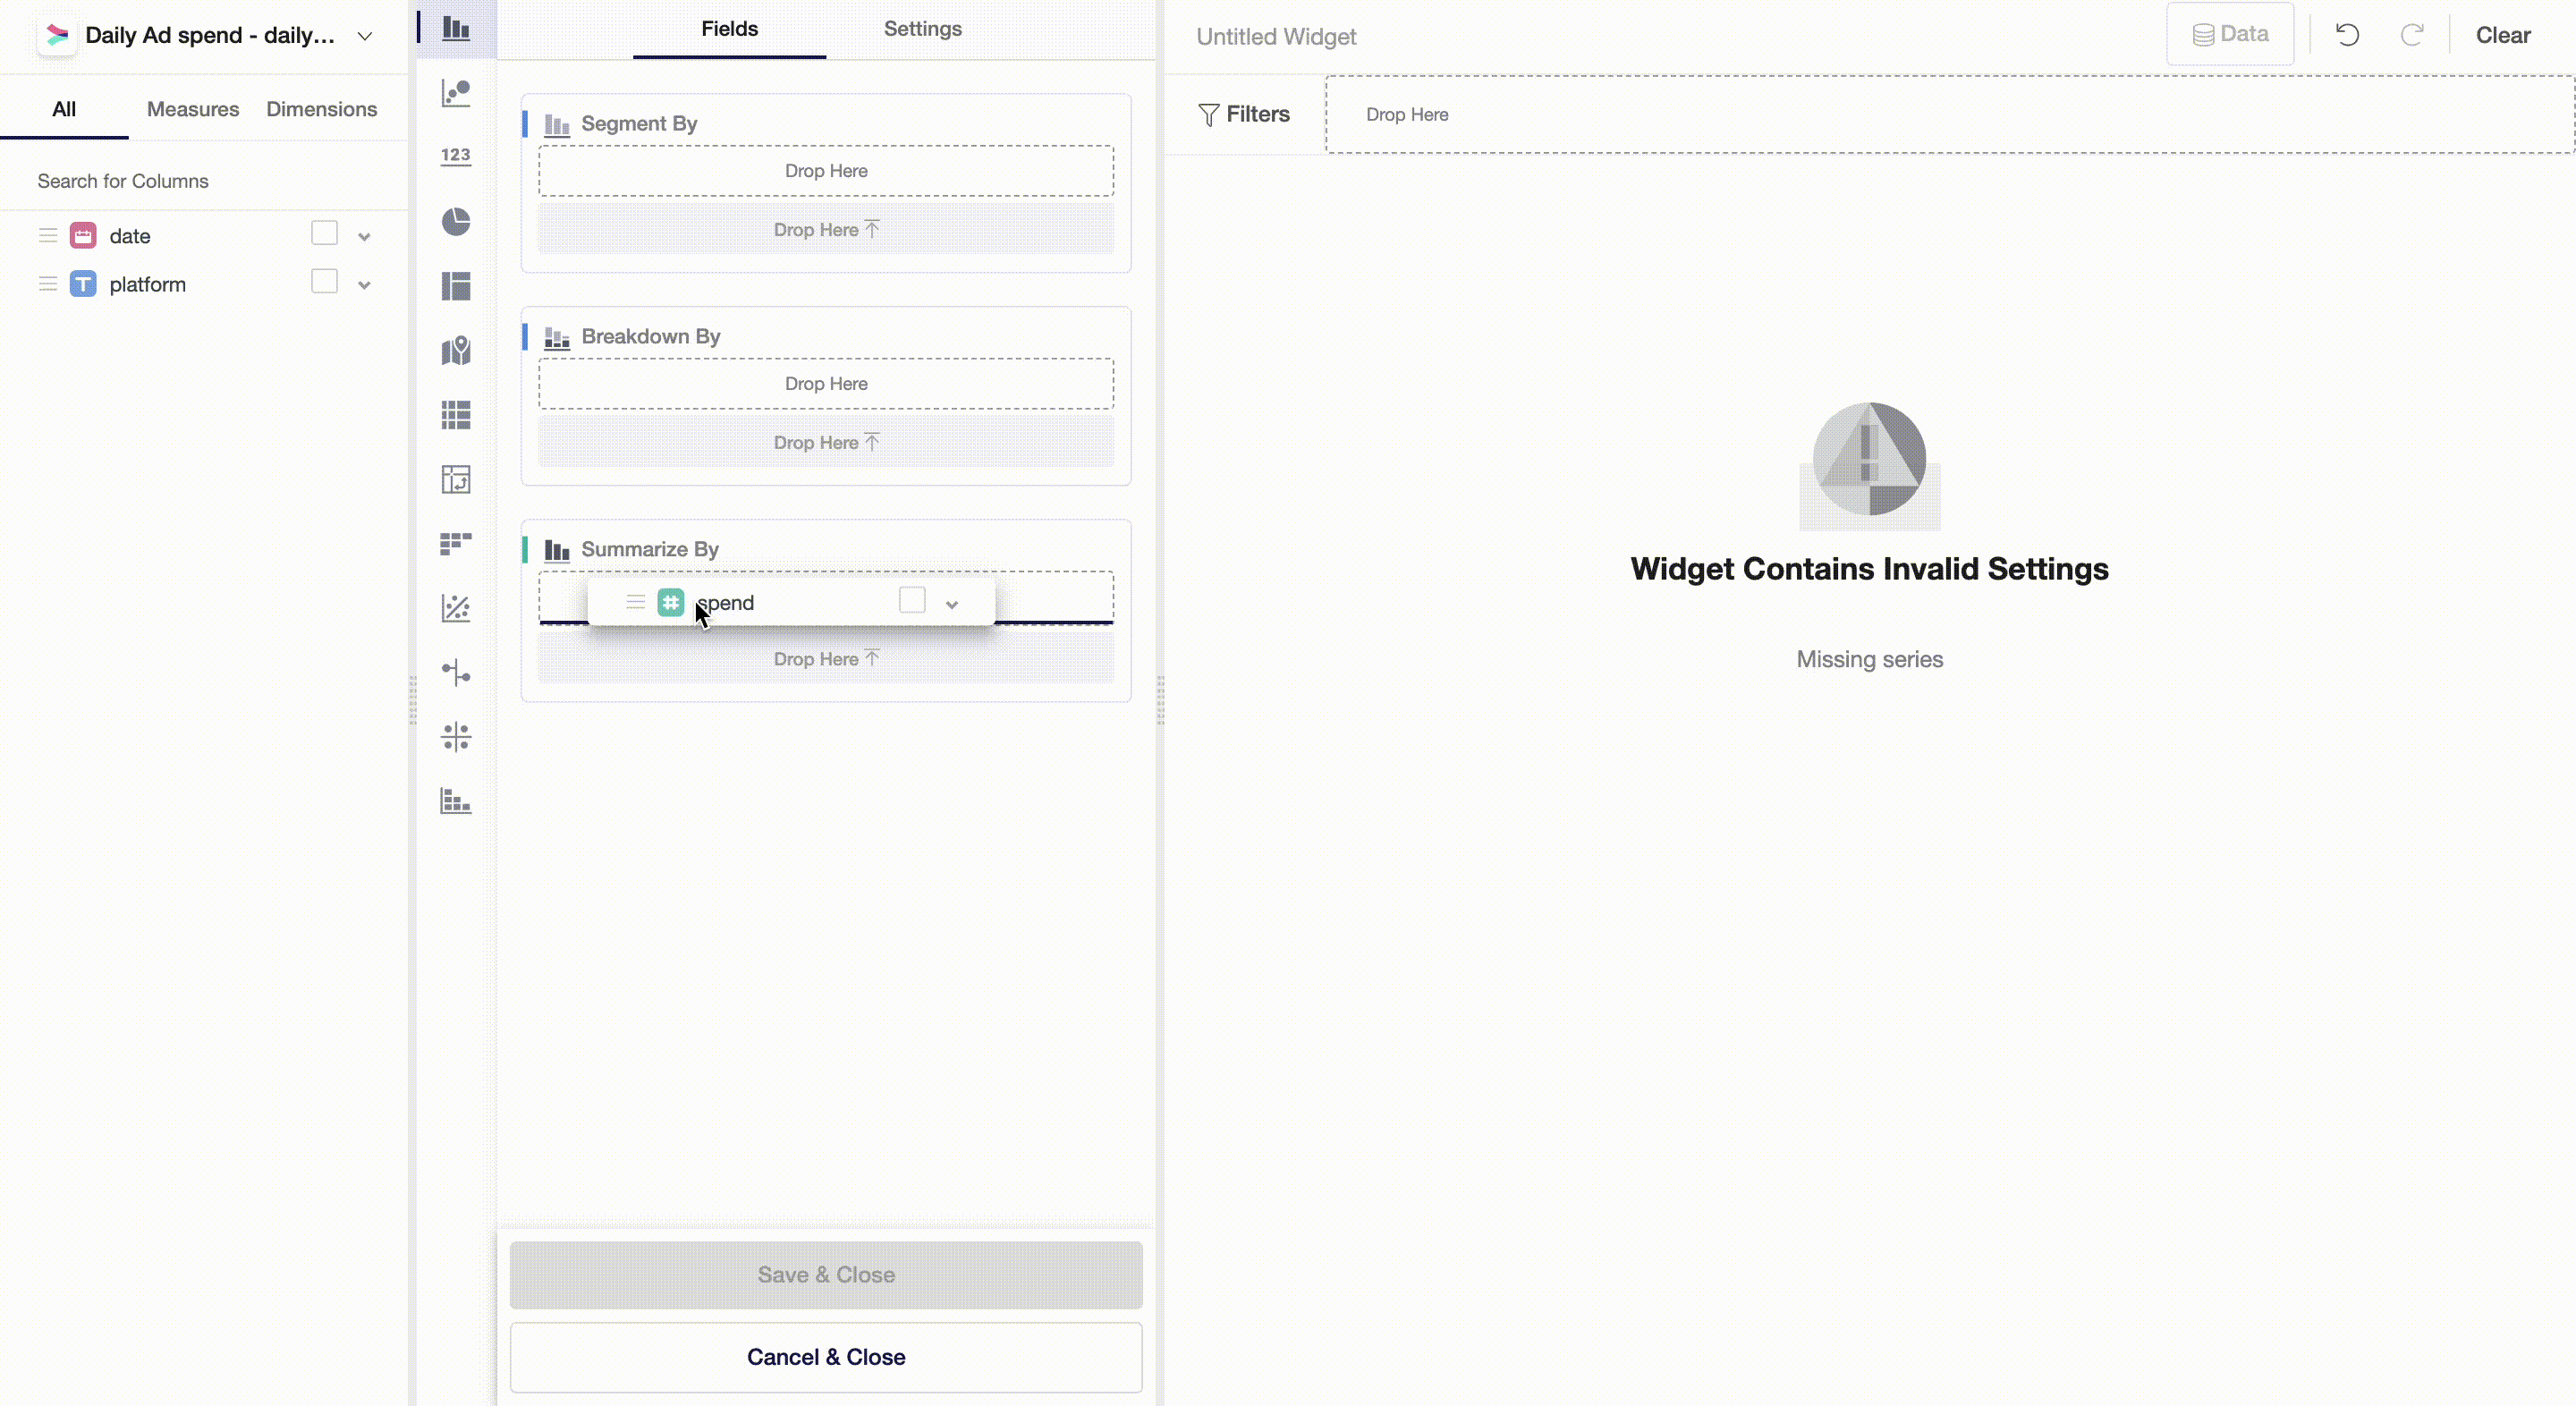This screenshot has width=2576, height=1406.
Task: Click the undo arrow icon
Action: point(2347,36)
